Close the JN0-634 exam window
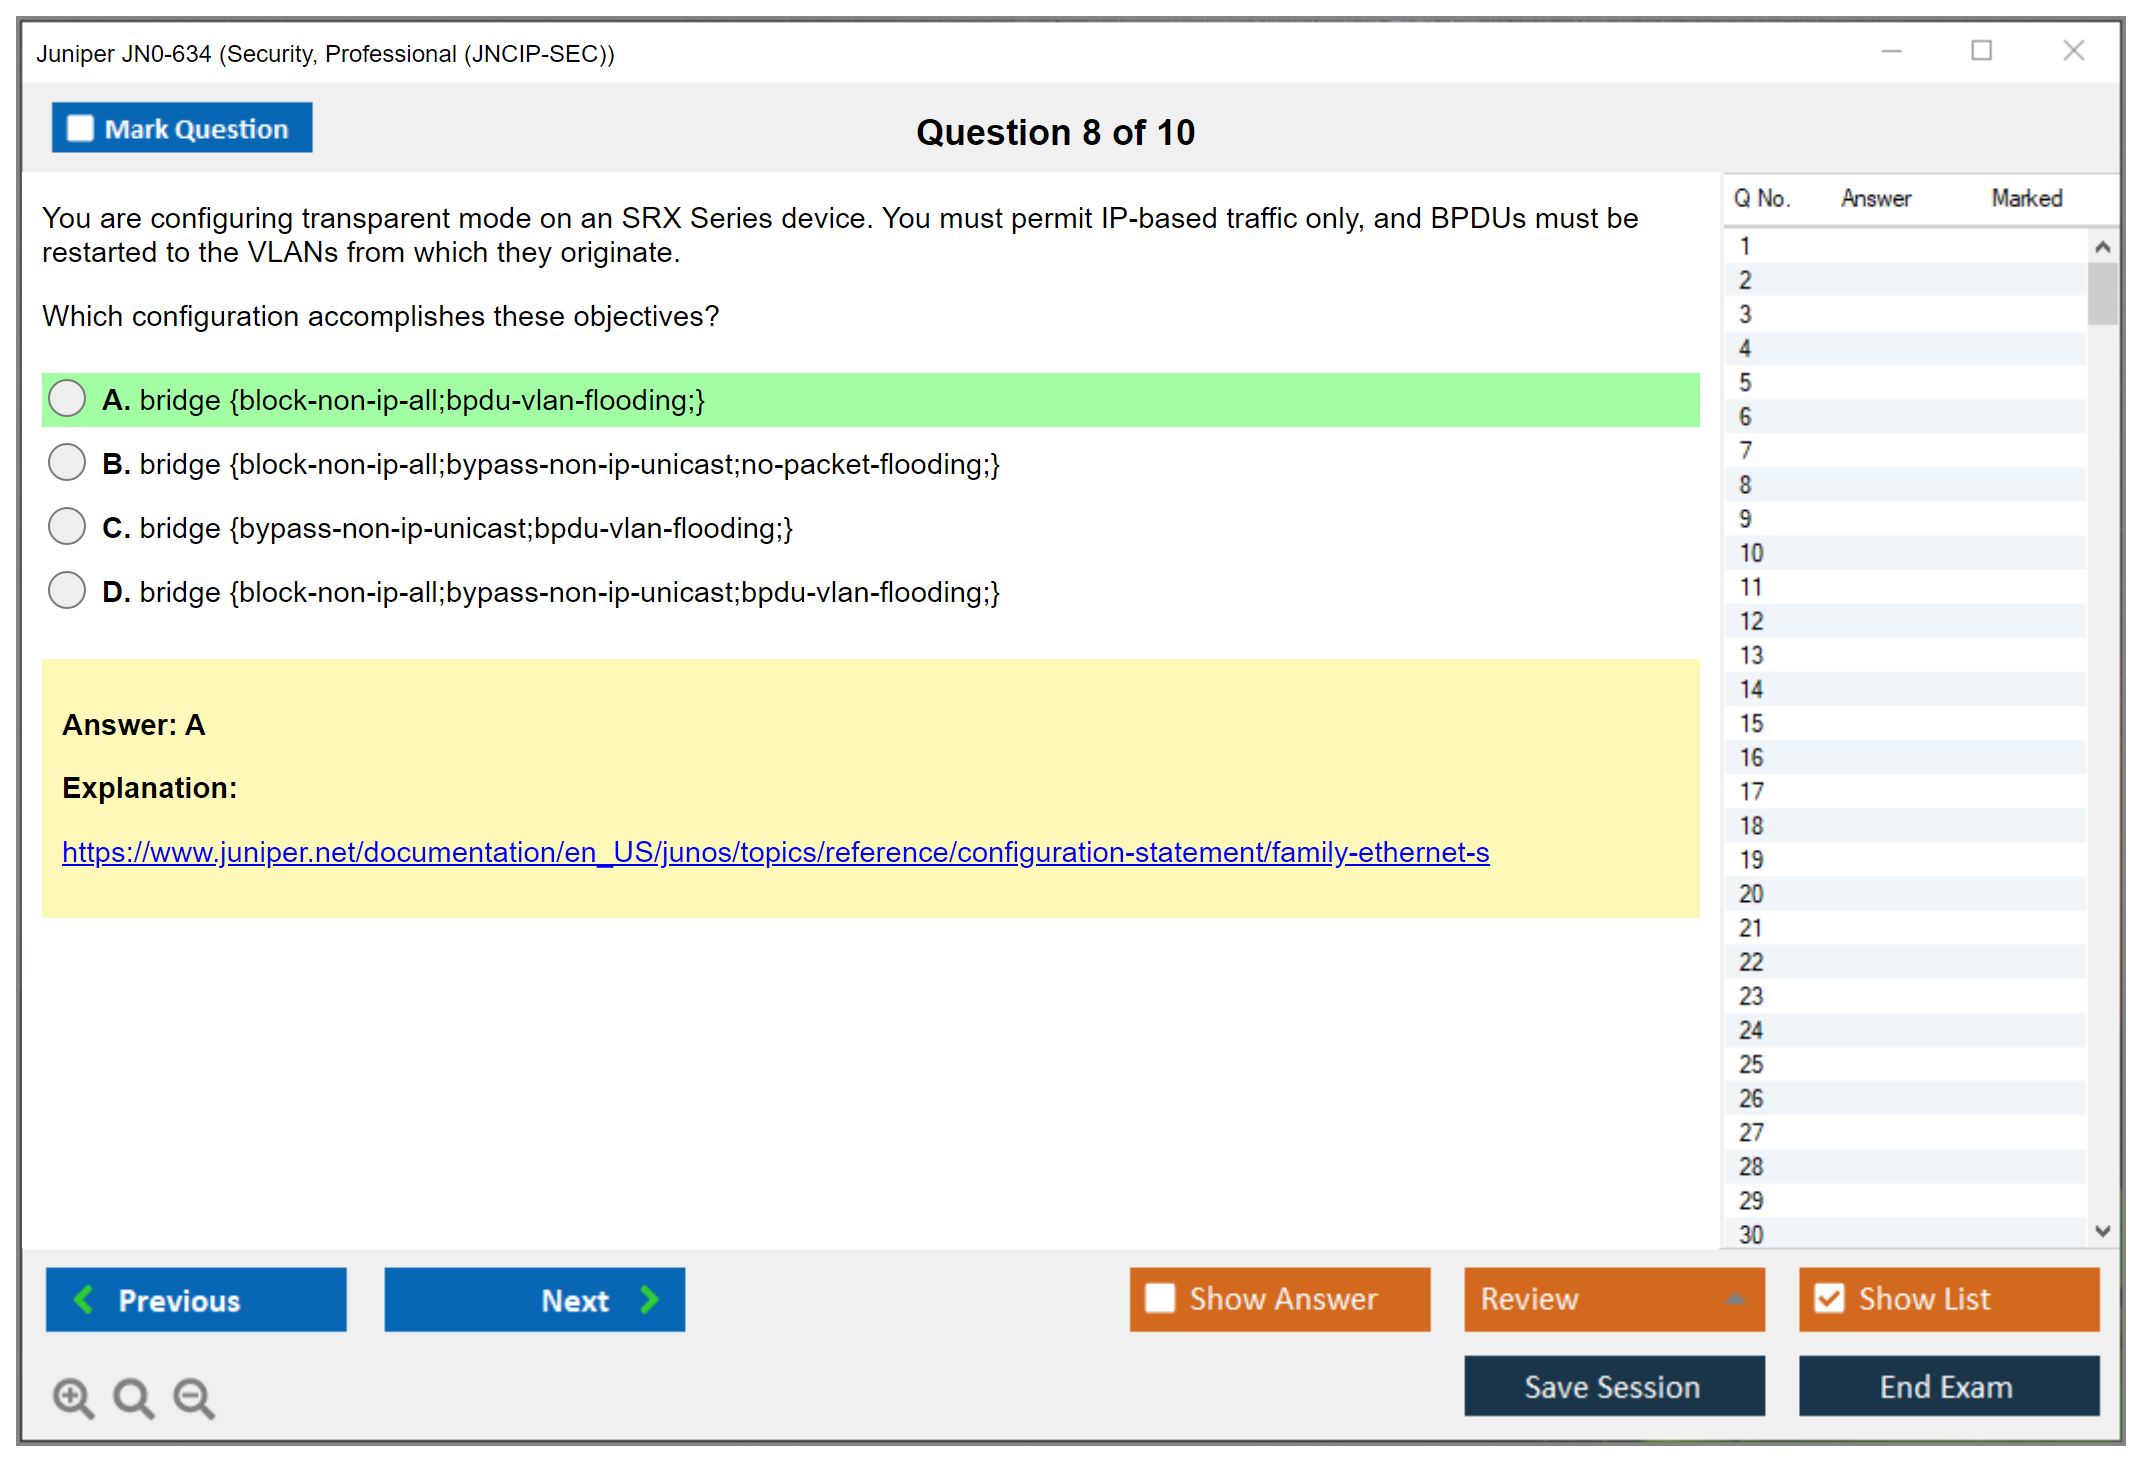2150x1470 pixels. 2073,51
